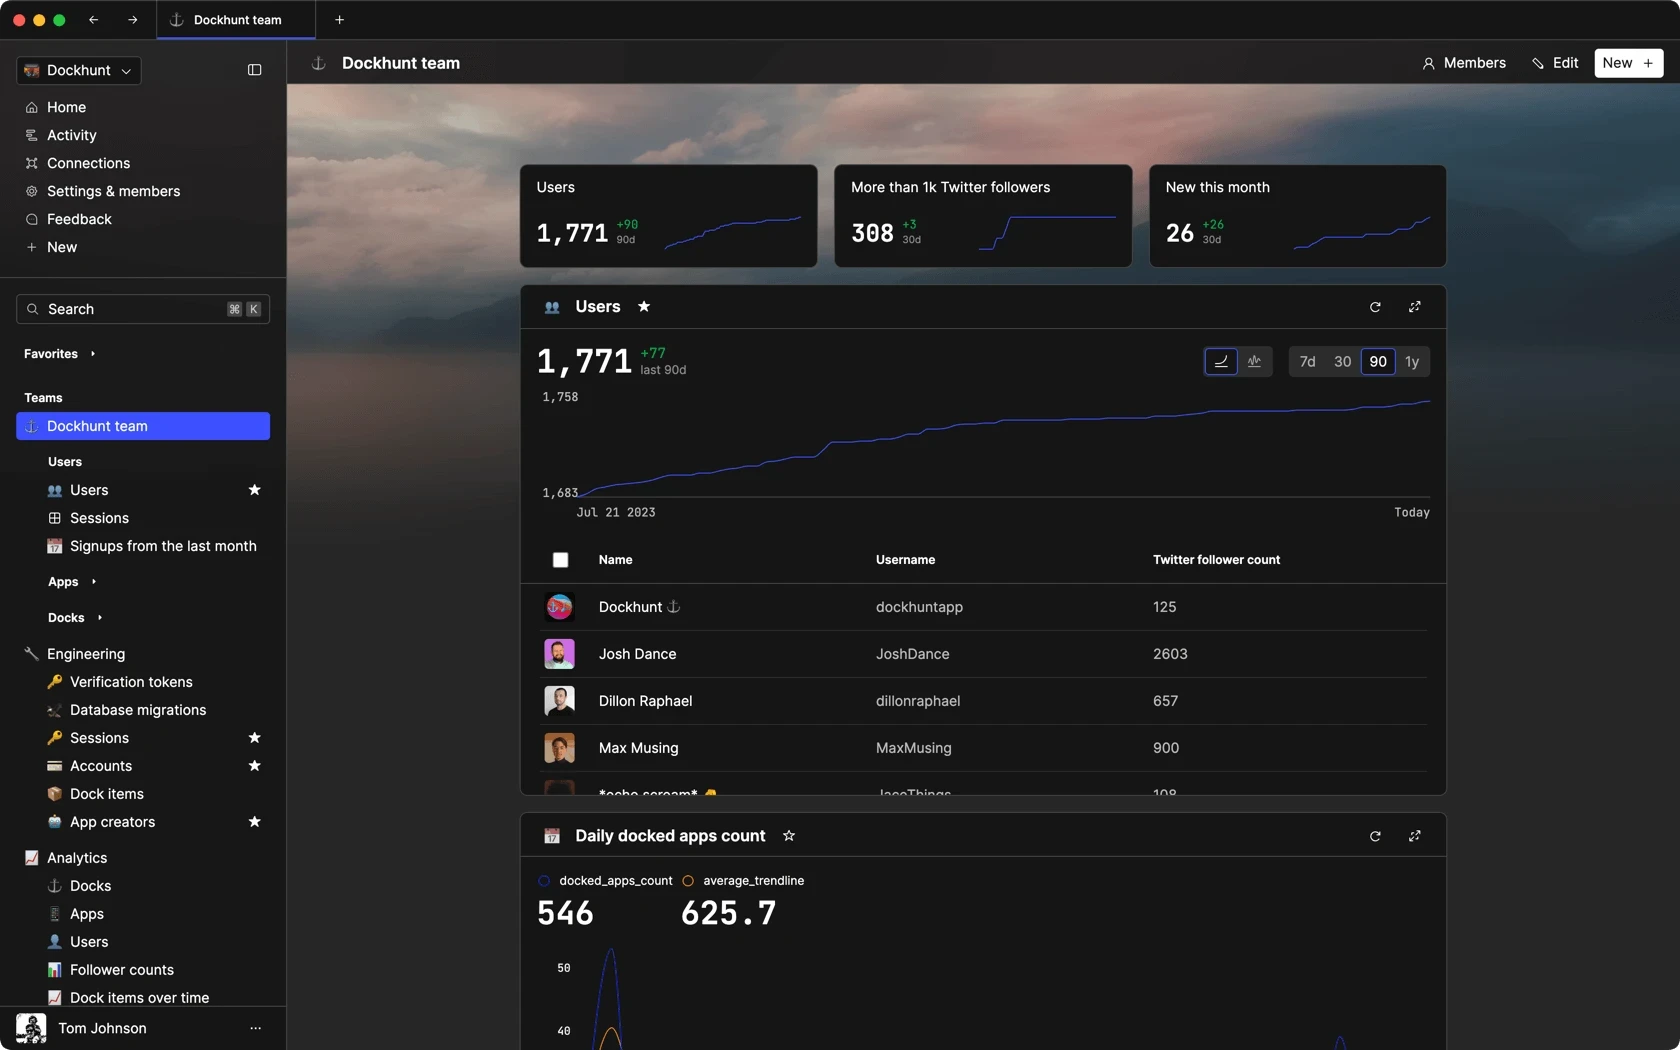Open More than 1k Twitter followers card
Viewport: 1680px width, 1050px height.
pyautogui.click(x=983, y=216)
